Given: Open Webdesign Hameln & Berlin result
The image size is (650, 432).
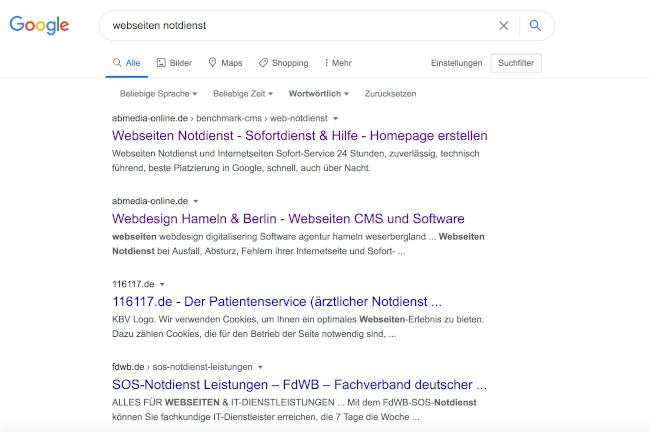Looking at the screenshot, I should tap(288, 218).
